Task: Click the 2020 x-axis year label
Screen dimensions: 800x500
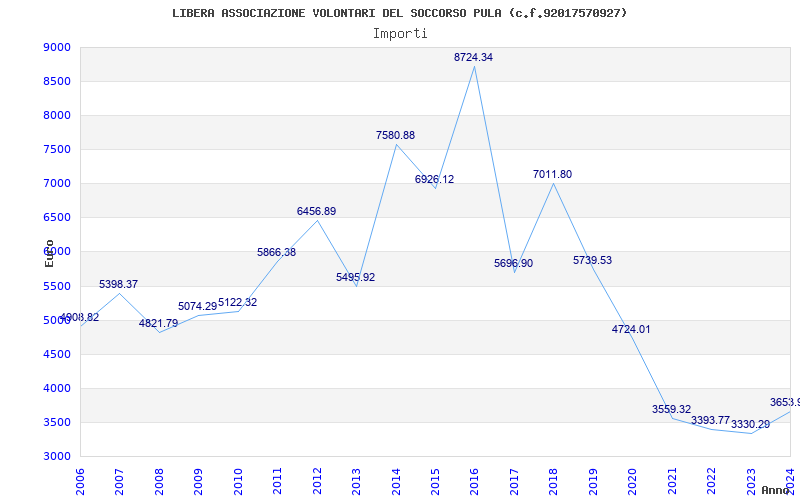Action: 633,482
